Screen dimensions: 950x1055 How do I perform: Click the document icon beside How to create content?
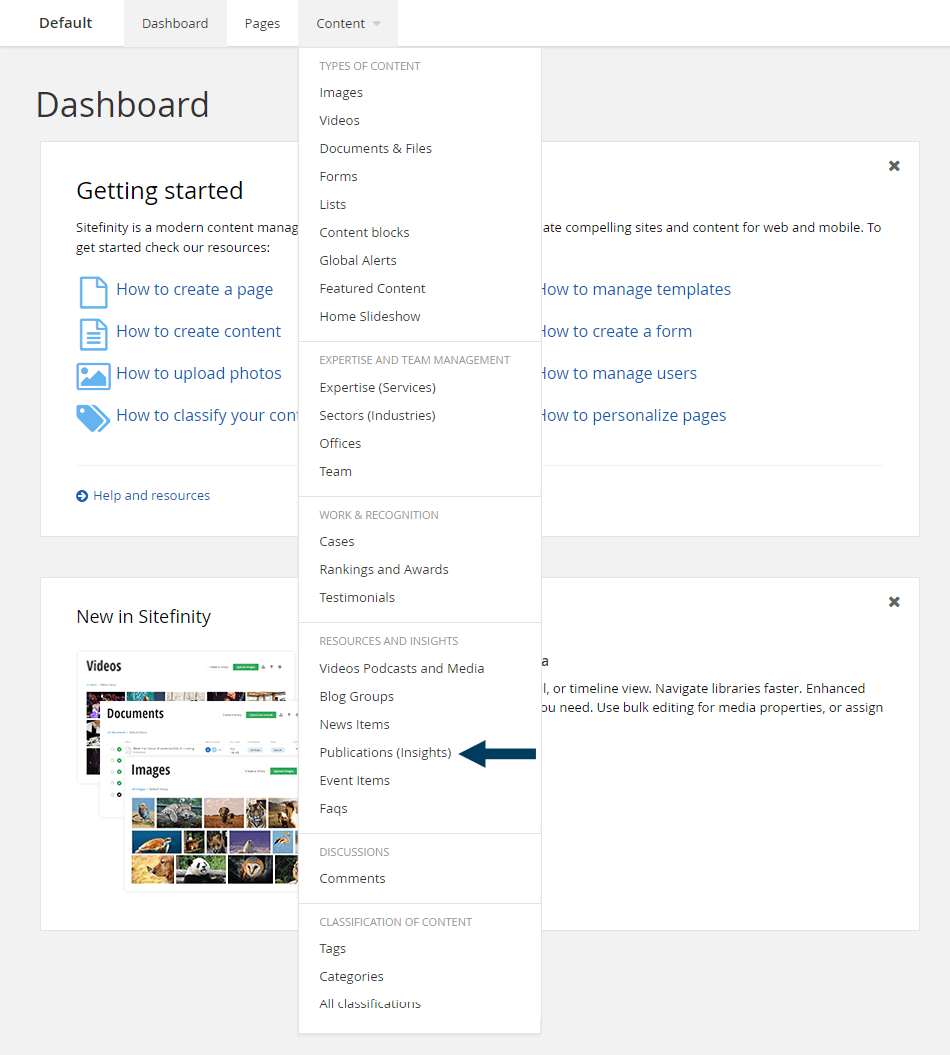coord(93,334)
